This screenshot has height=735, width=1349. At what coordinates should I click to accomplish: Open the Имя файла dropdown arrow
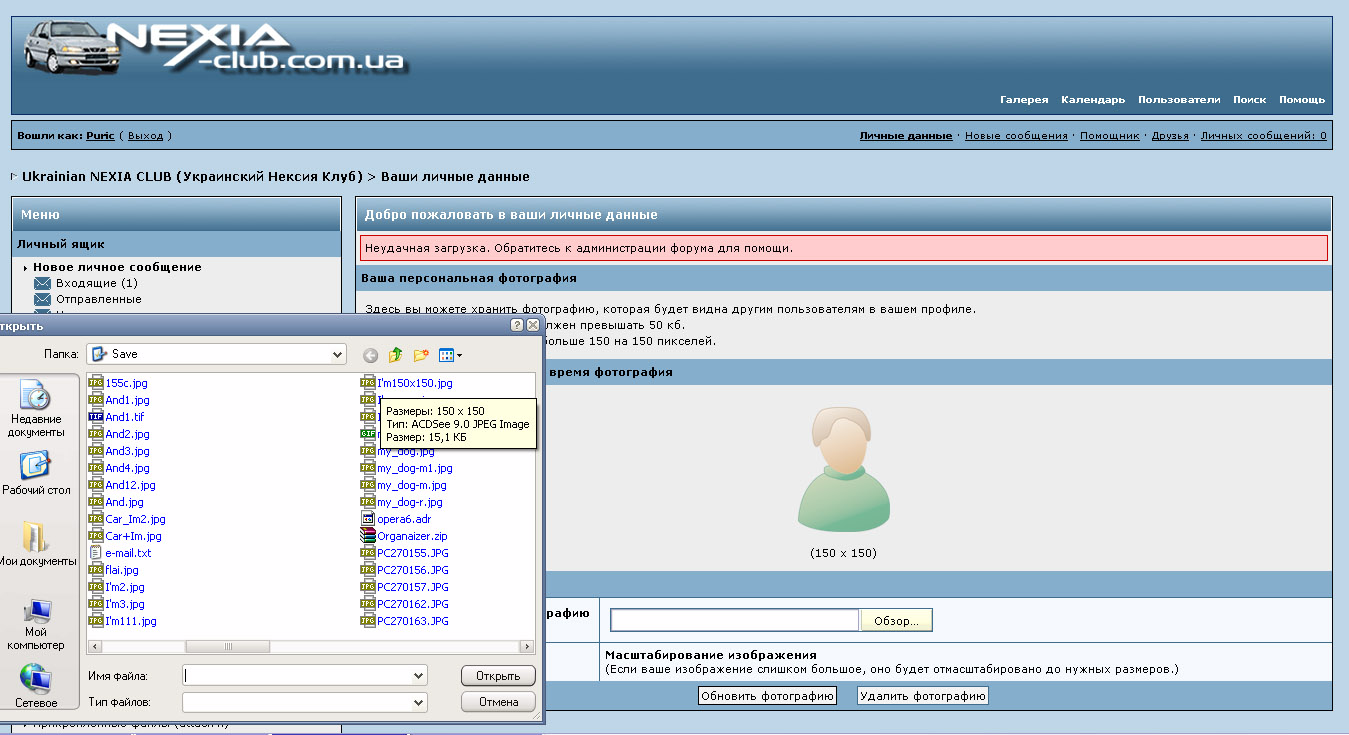coord(418,676)
